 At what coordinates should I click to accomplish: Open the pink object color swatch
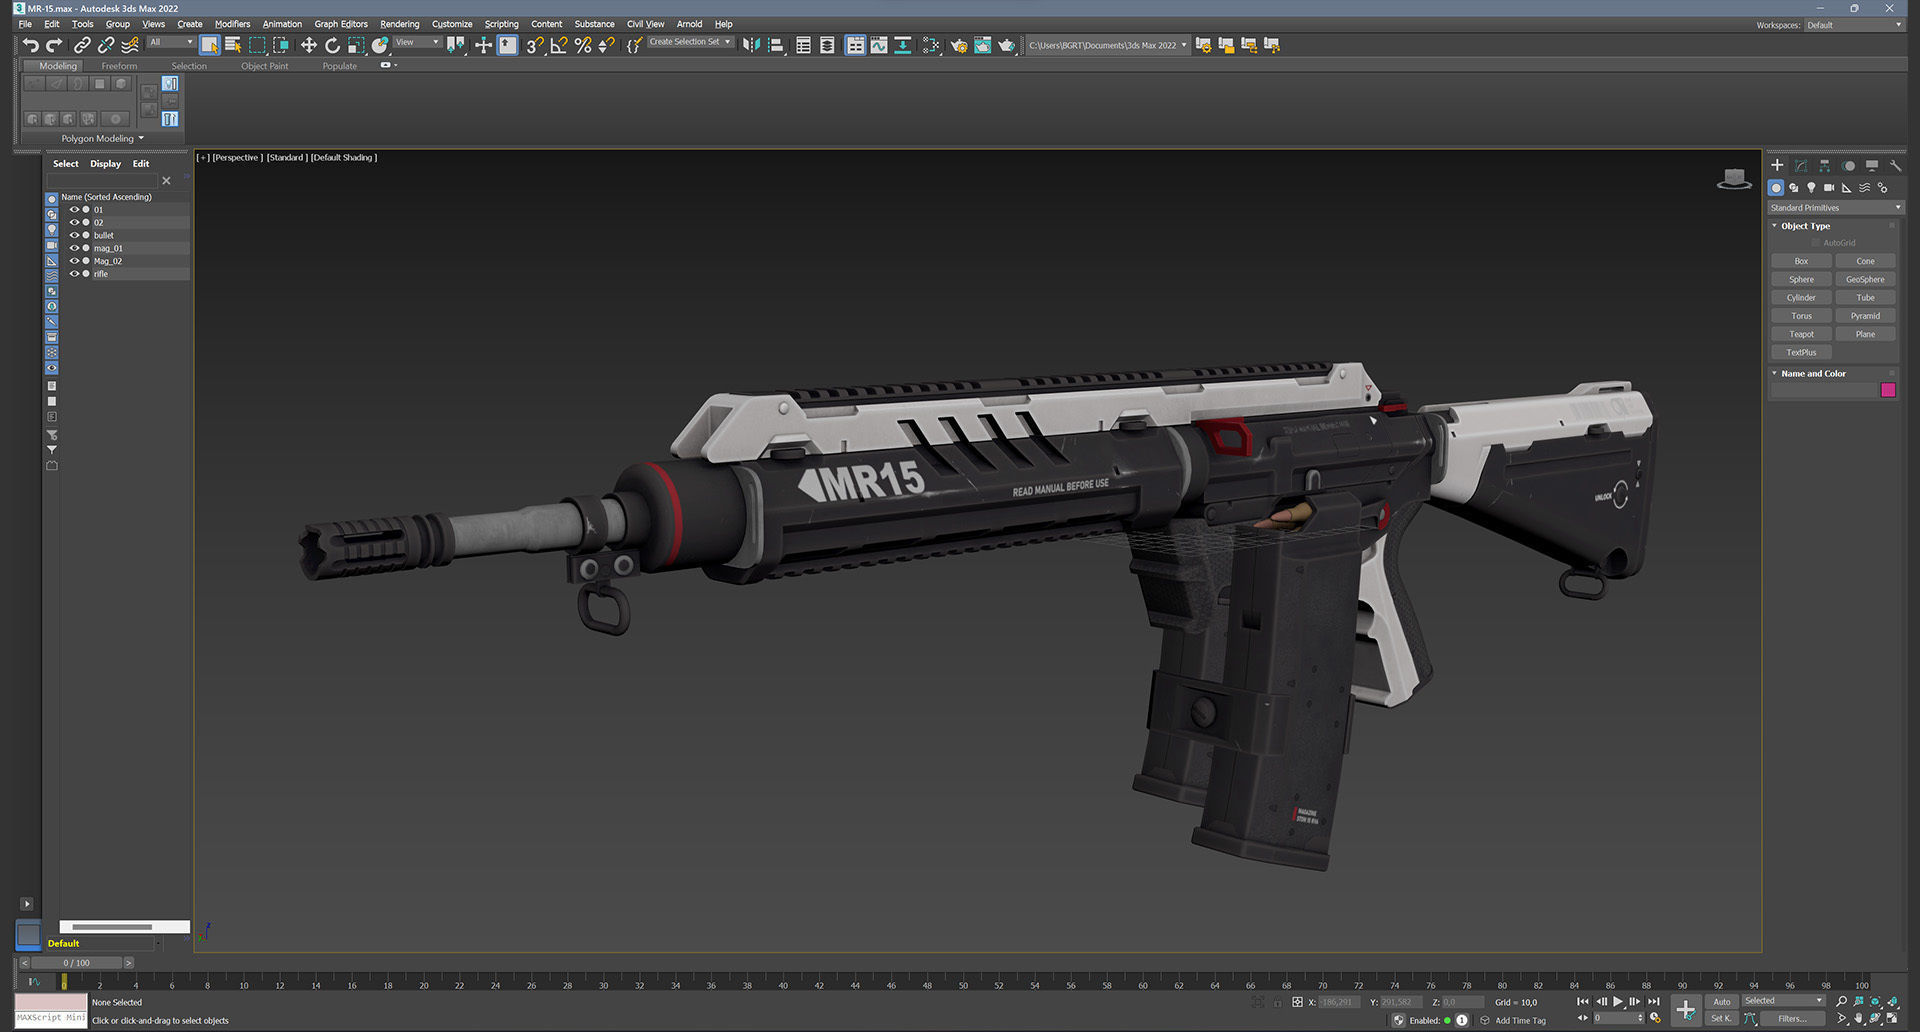pyautogui.click(x=1888, y=390)
